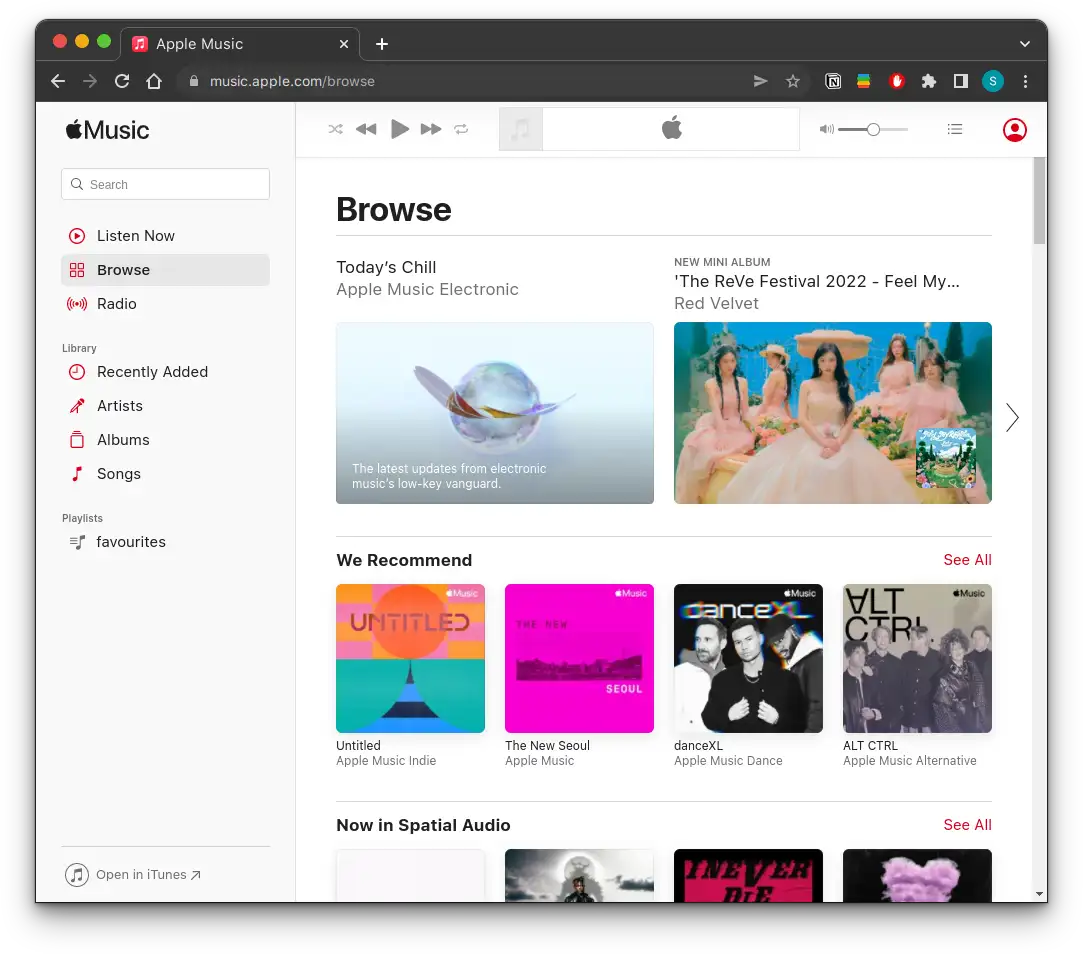1083x954 pixels.
Task: Close the Apple Music tab
Action: [344, 44]
